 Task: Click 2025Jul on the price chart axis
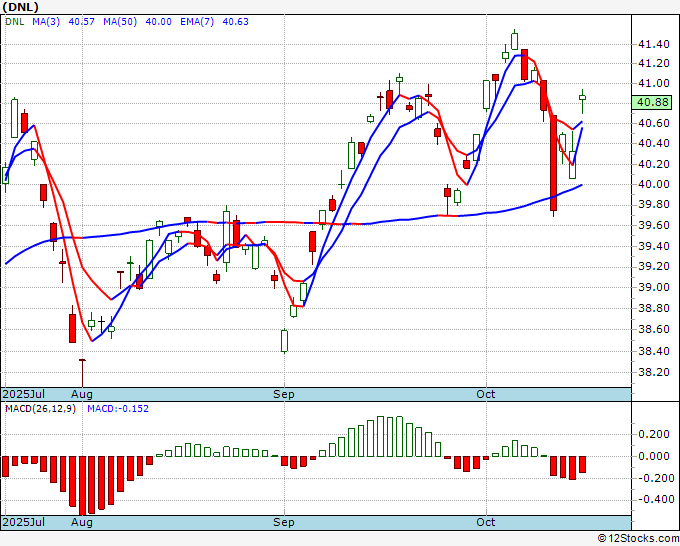click(23, 394)
